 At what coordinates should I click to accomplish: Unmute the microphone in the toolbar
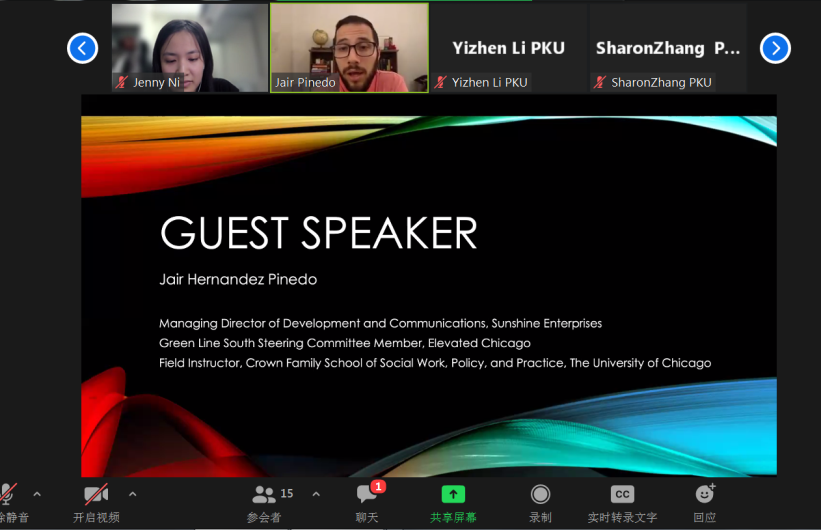click(8, 494)
